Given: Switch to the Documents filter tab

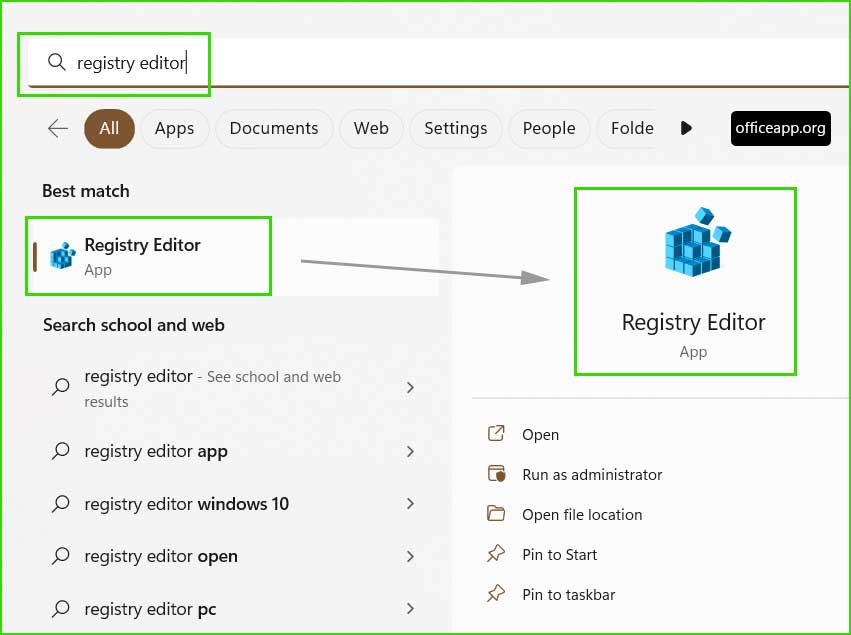Looking at the screenshot, I should [x=274, y=129].
